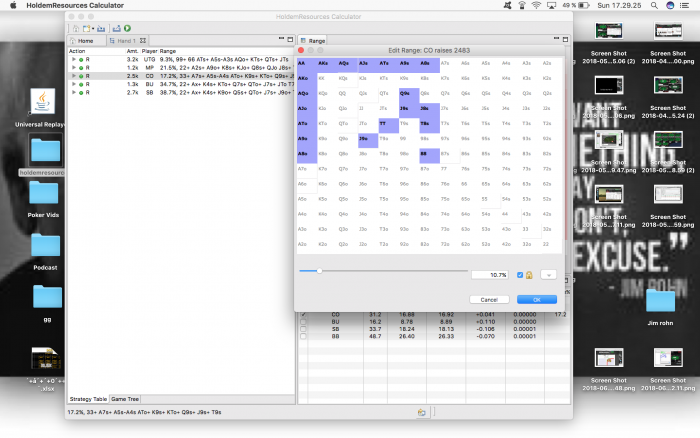Image resolution: width=700 pixels, height=438 pixels.
Task: Switch to the Strategy Table tab
Action: tap(88, 399)
